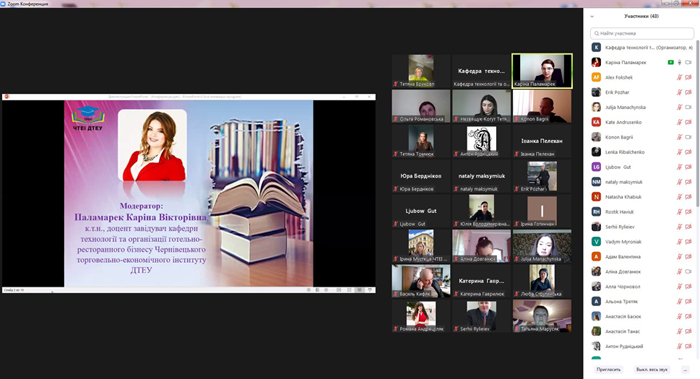Toggle Каріна Паламарек's microphone in participants list
Screen dimensions: 700x379
679,62
